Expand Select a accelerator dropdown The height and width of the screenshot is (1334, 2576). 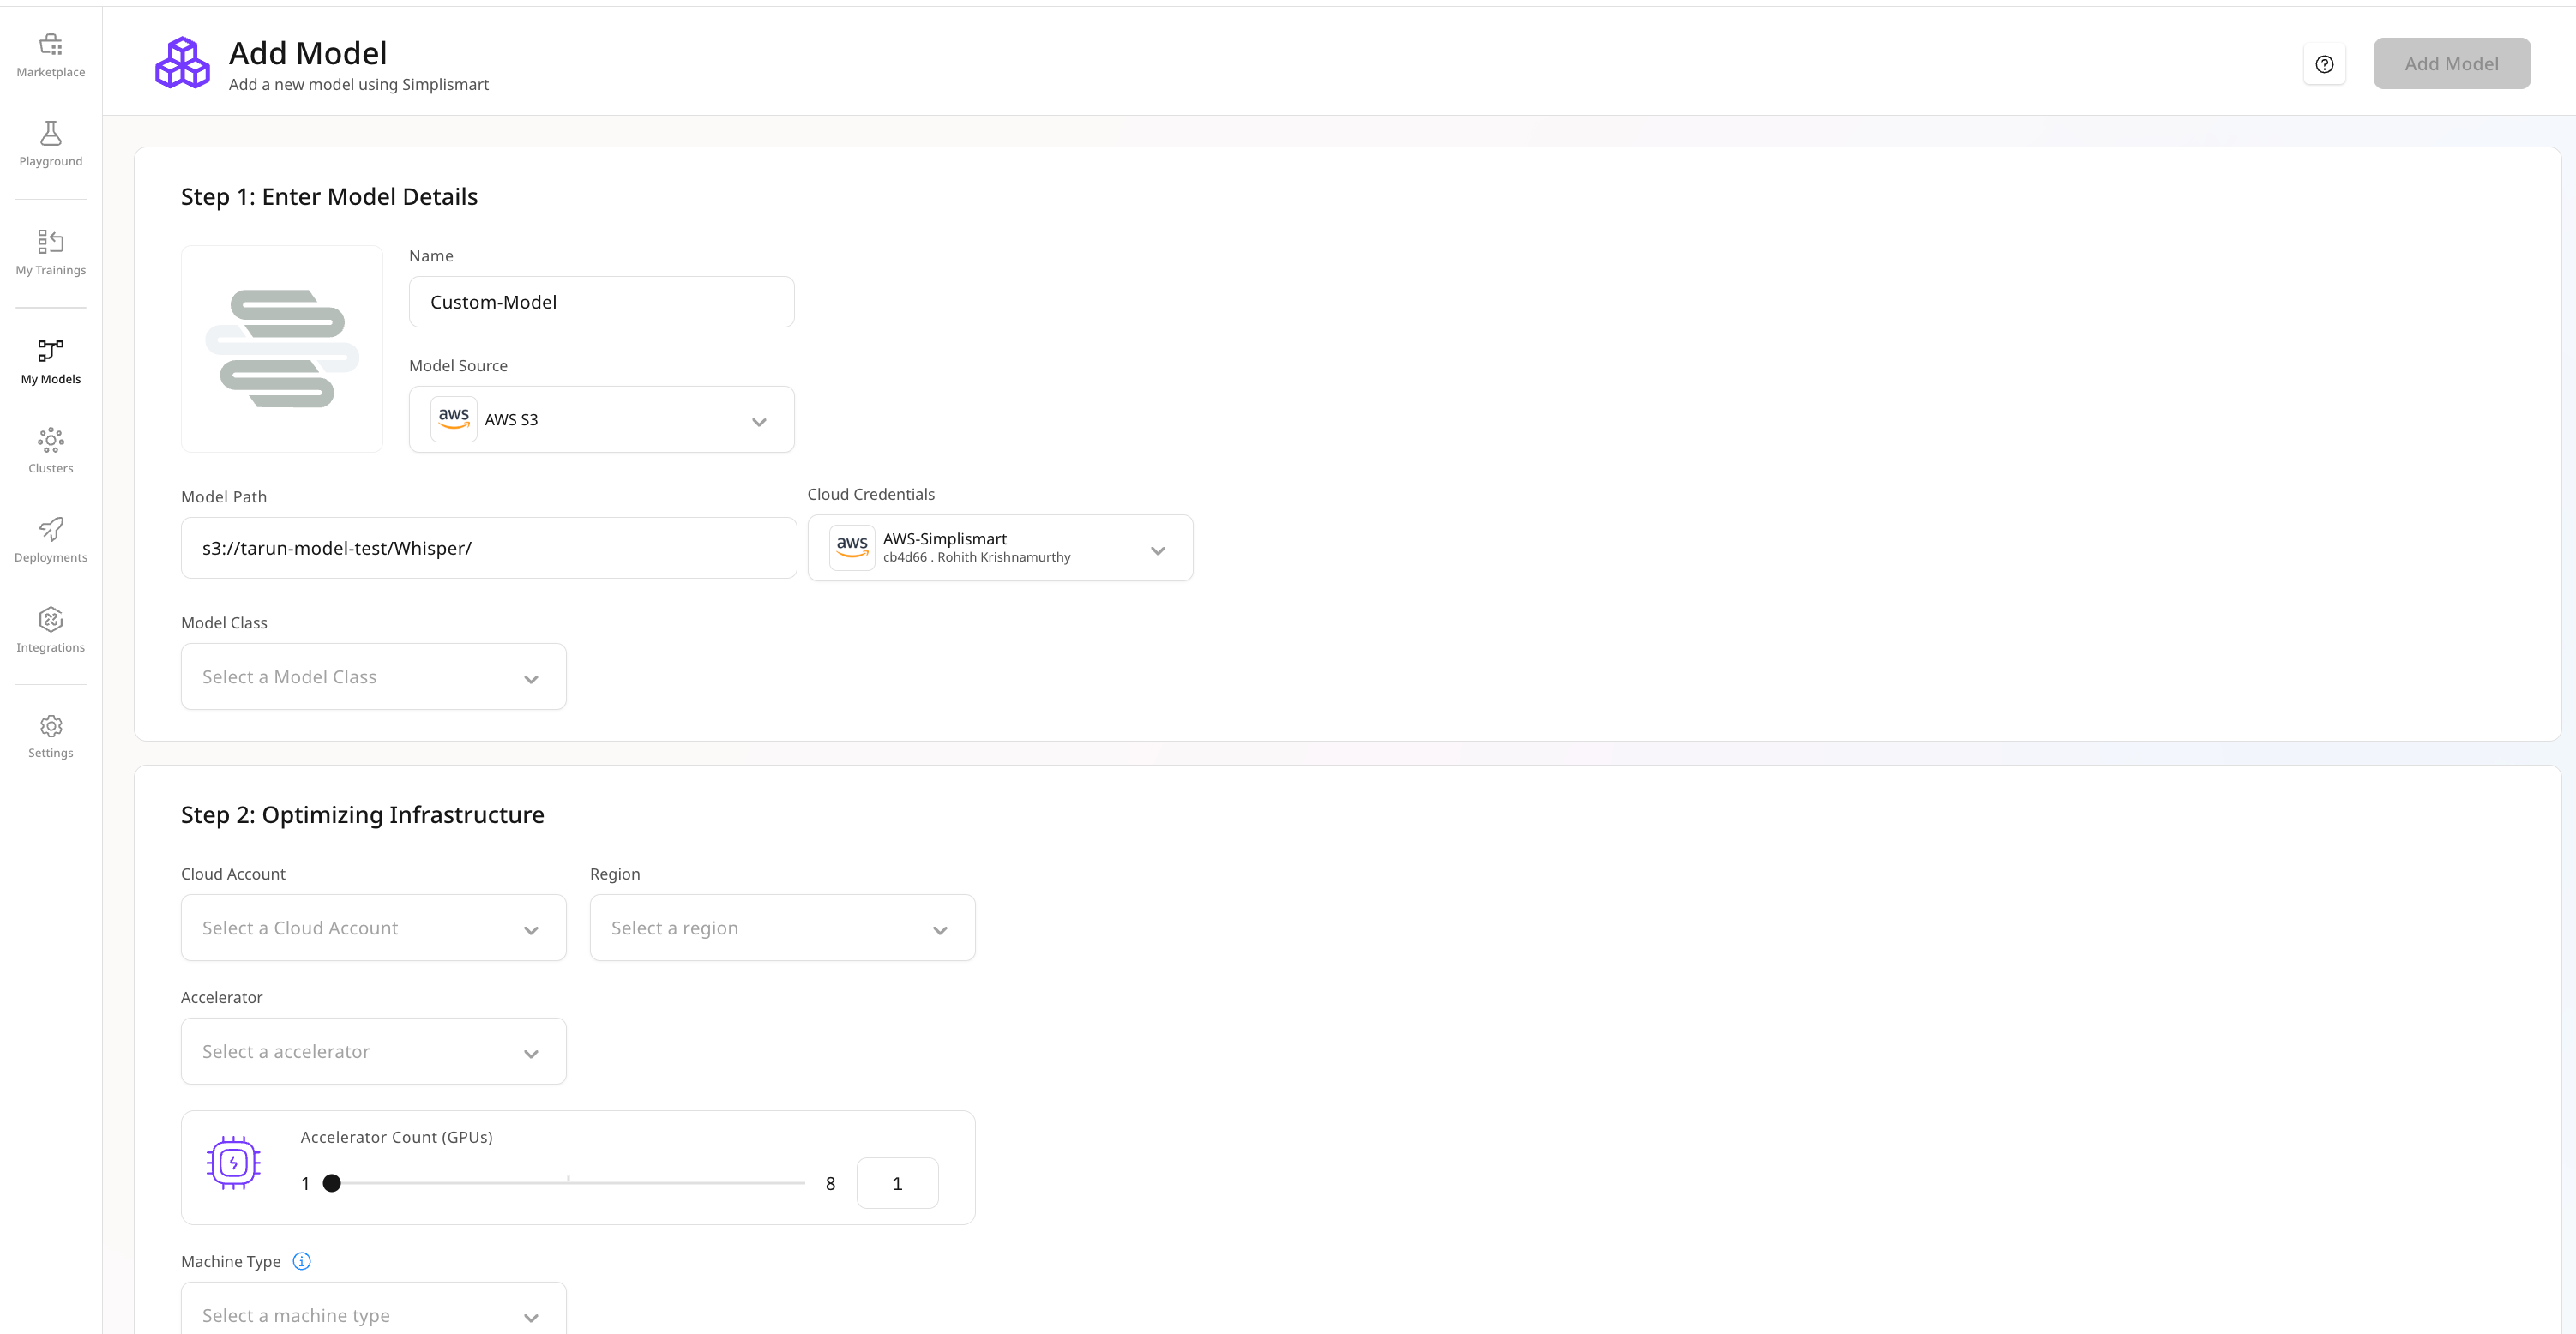pos(373,1051)
